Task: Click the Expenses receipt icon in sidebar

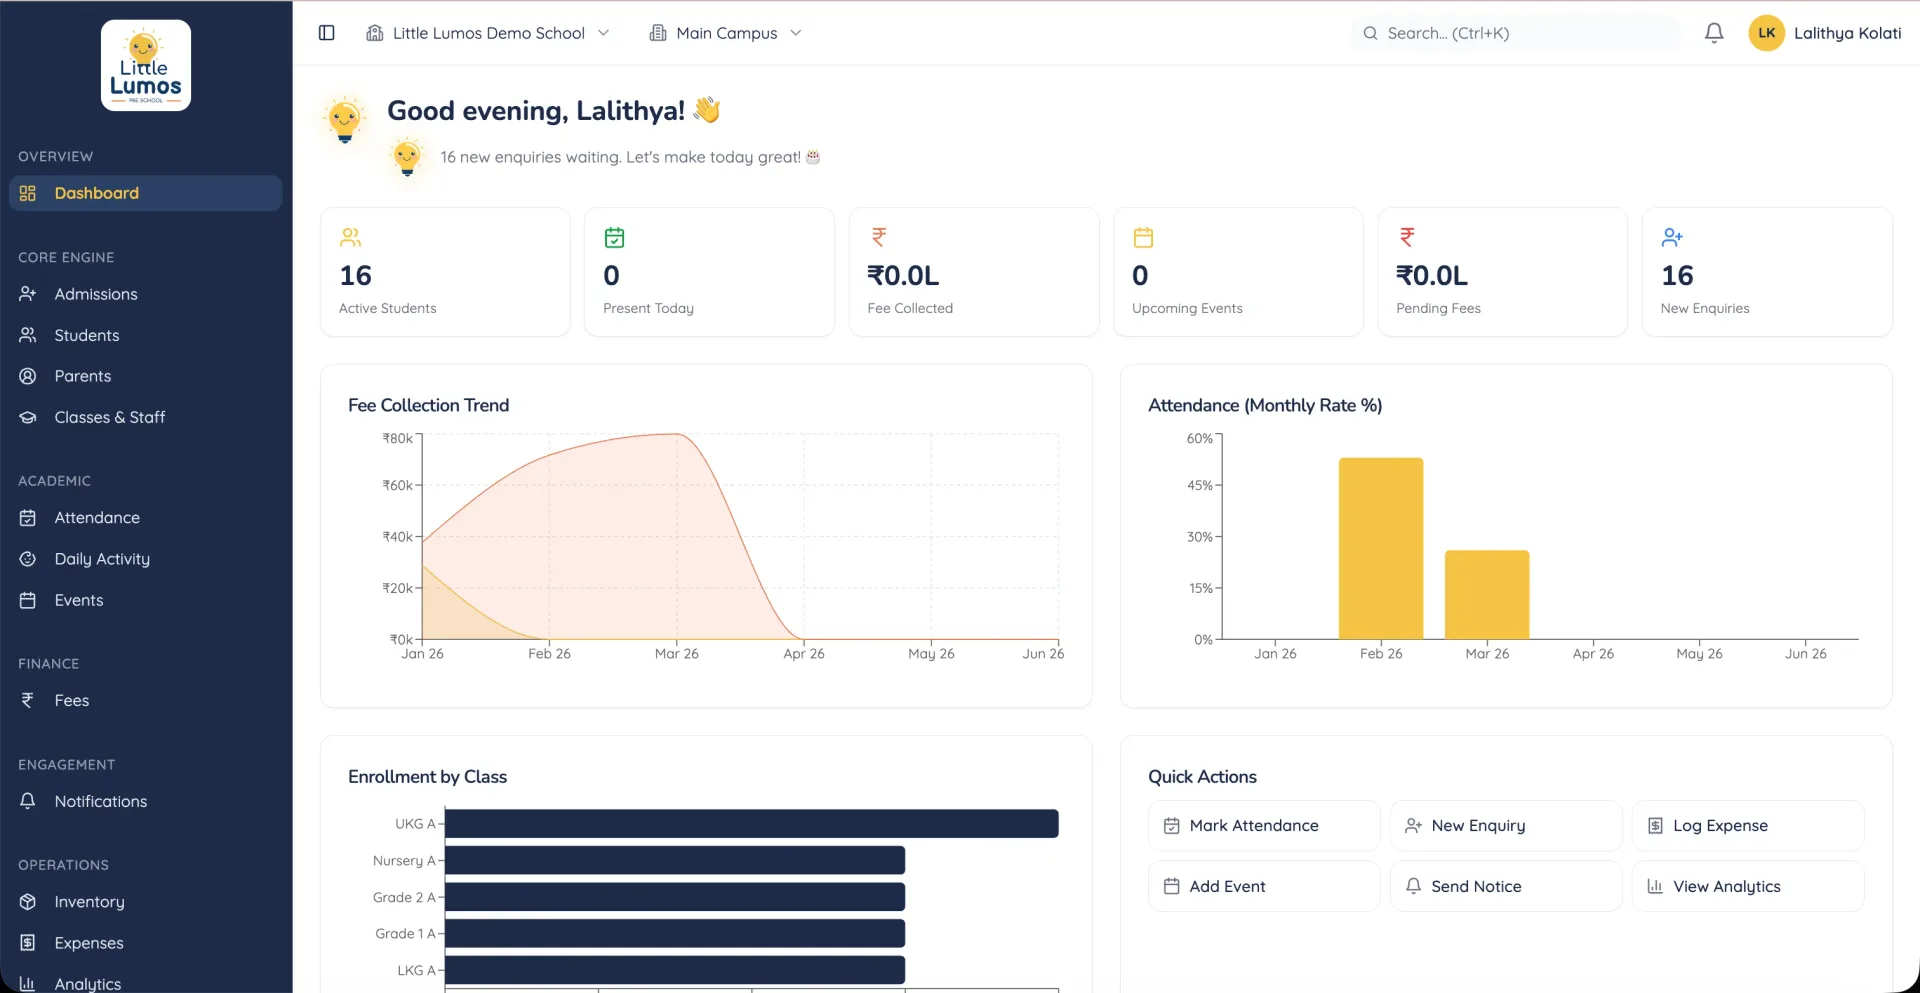Action: (x=28, y=943)
